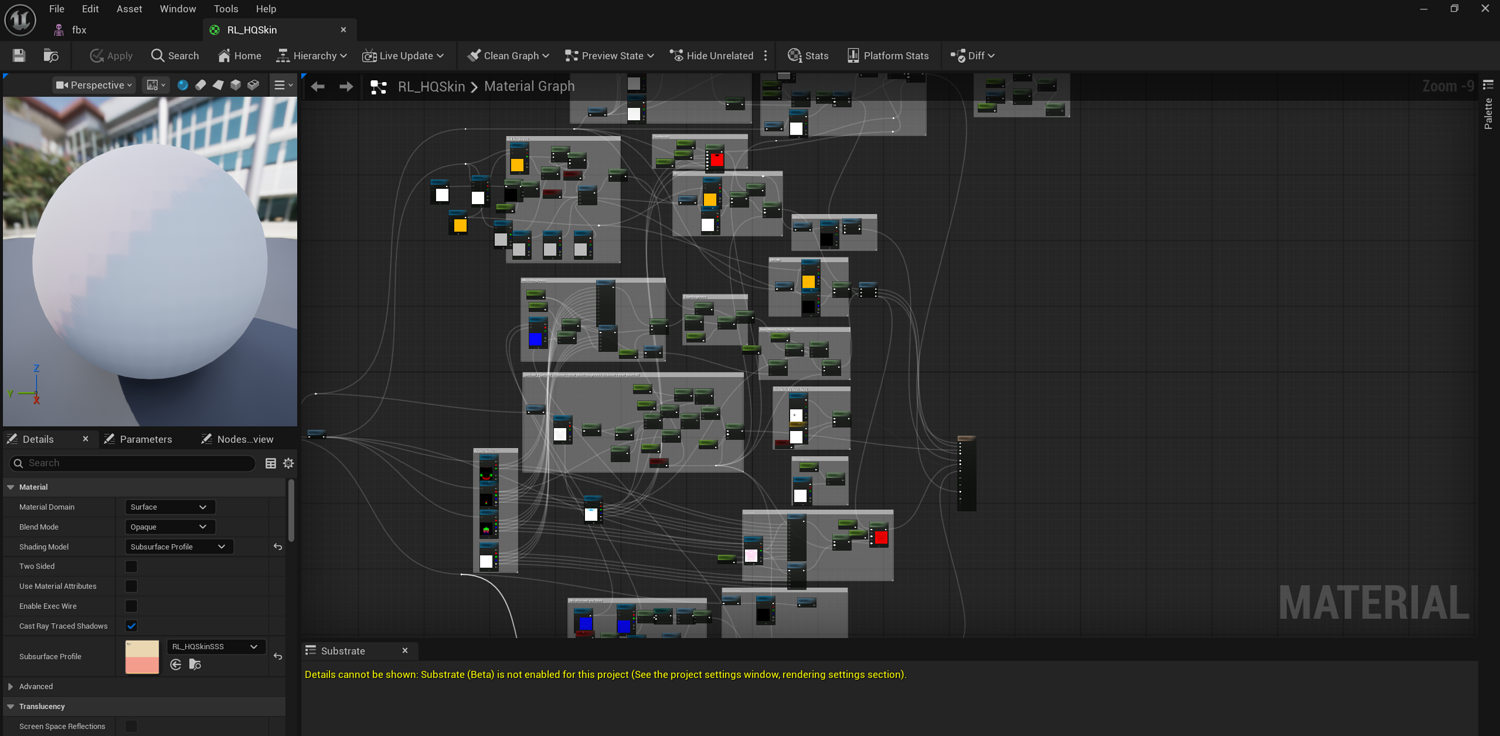Viewport: 1500px width, 736px height.
Task: Open the Diff dropdown
Action: 972,56
